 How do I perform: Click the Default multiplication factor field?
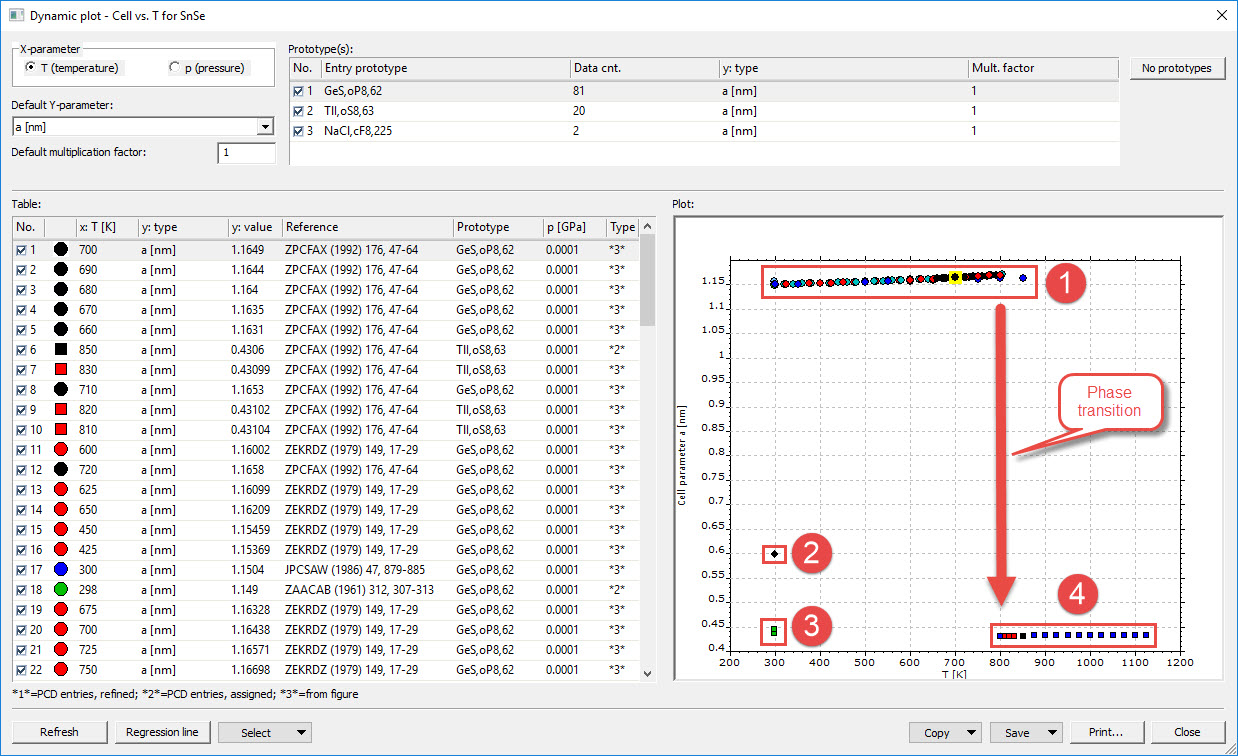pyautogui.click(x=246, y=153)
